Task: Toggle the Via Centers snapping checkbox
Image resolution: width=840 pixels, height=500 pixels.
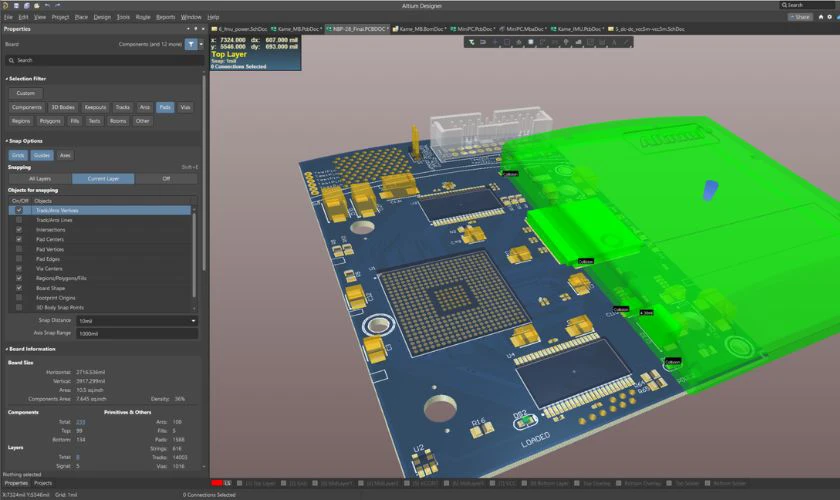Action: click(x=19, y=268)
